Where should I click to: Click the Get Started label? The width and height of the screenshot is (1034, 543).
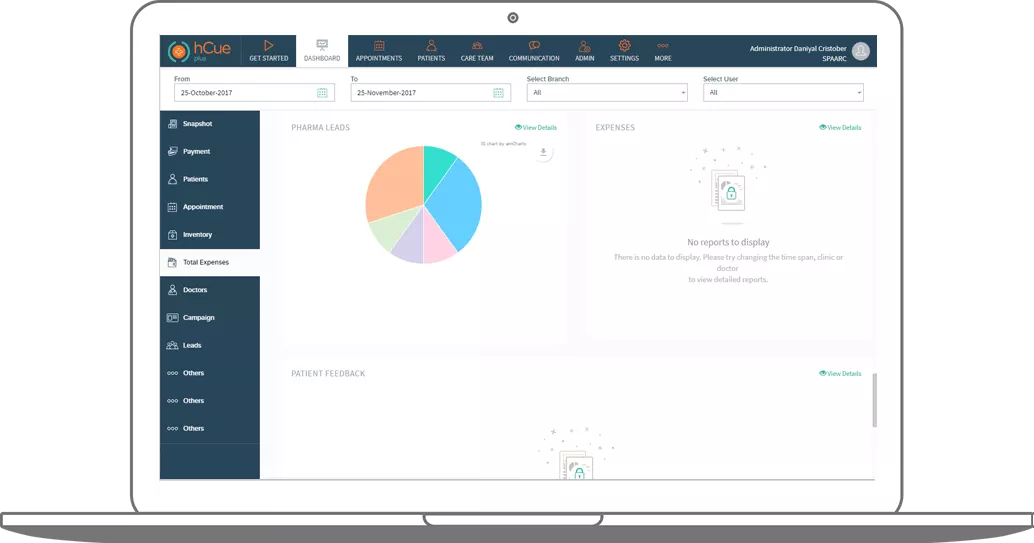tap(268, 58)
